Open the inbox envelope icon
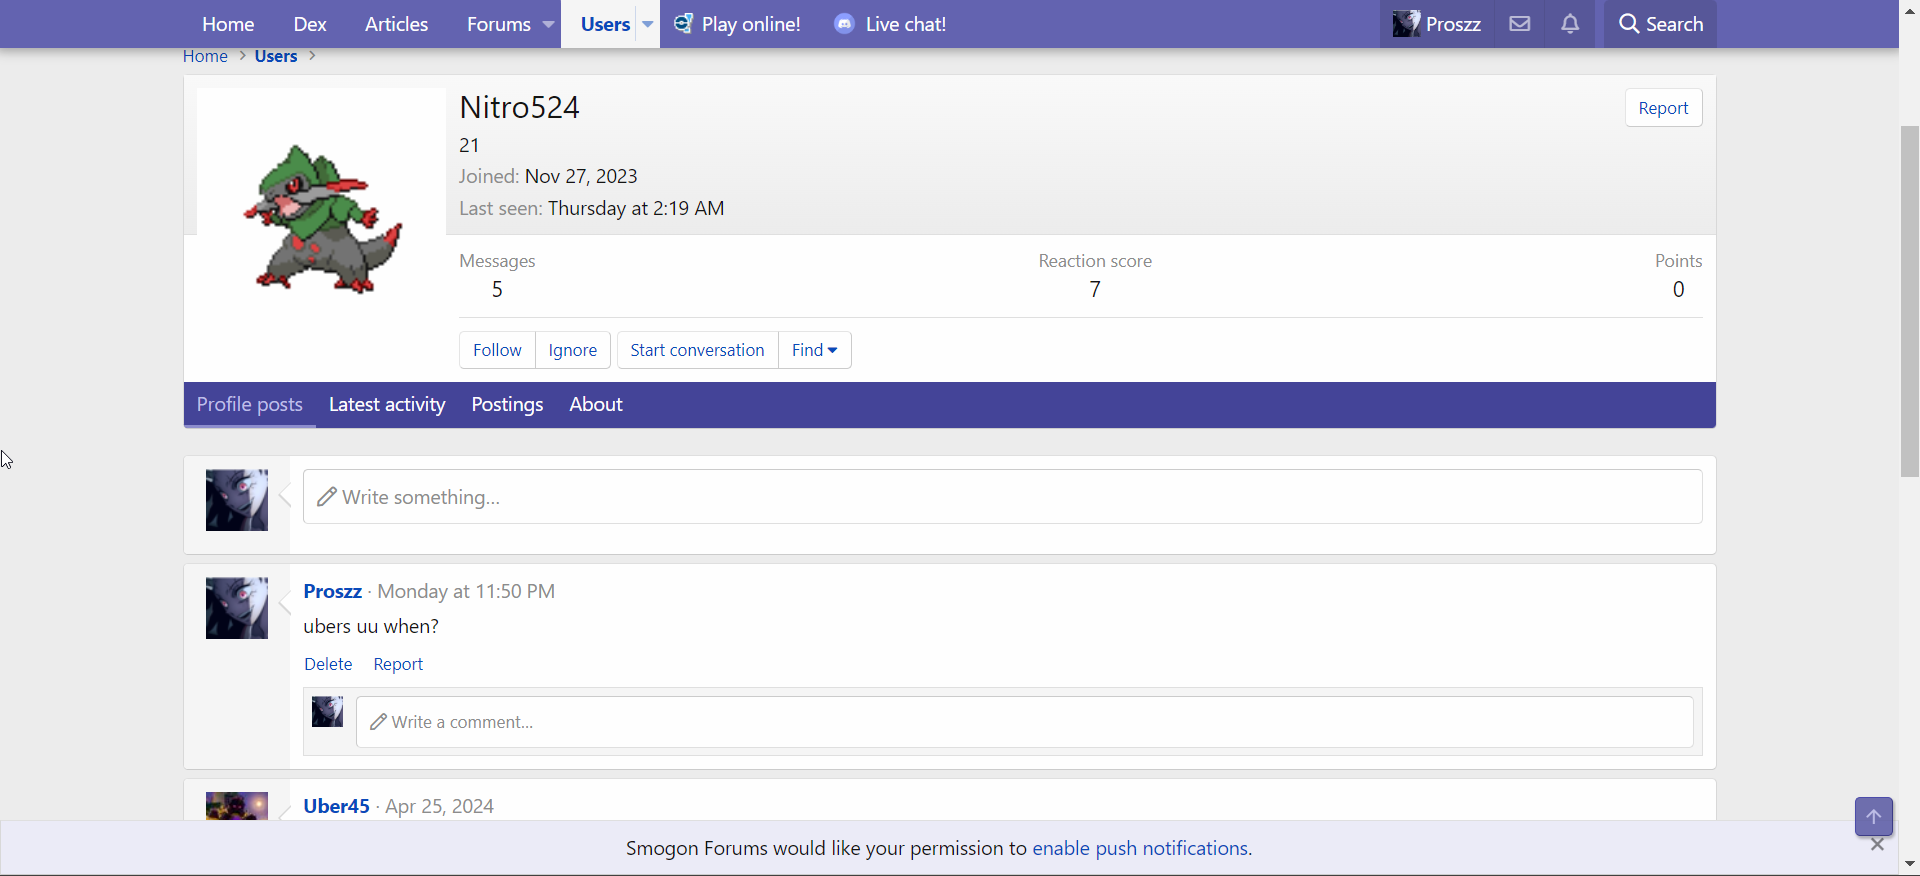 click(1519, 24)
